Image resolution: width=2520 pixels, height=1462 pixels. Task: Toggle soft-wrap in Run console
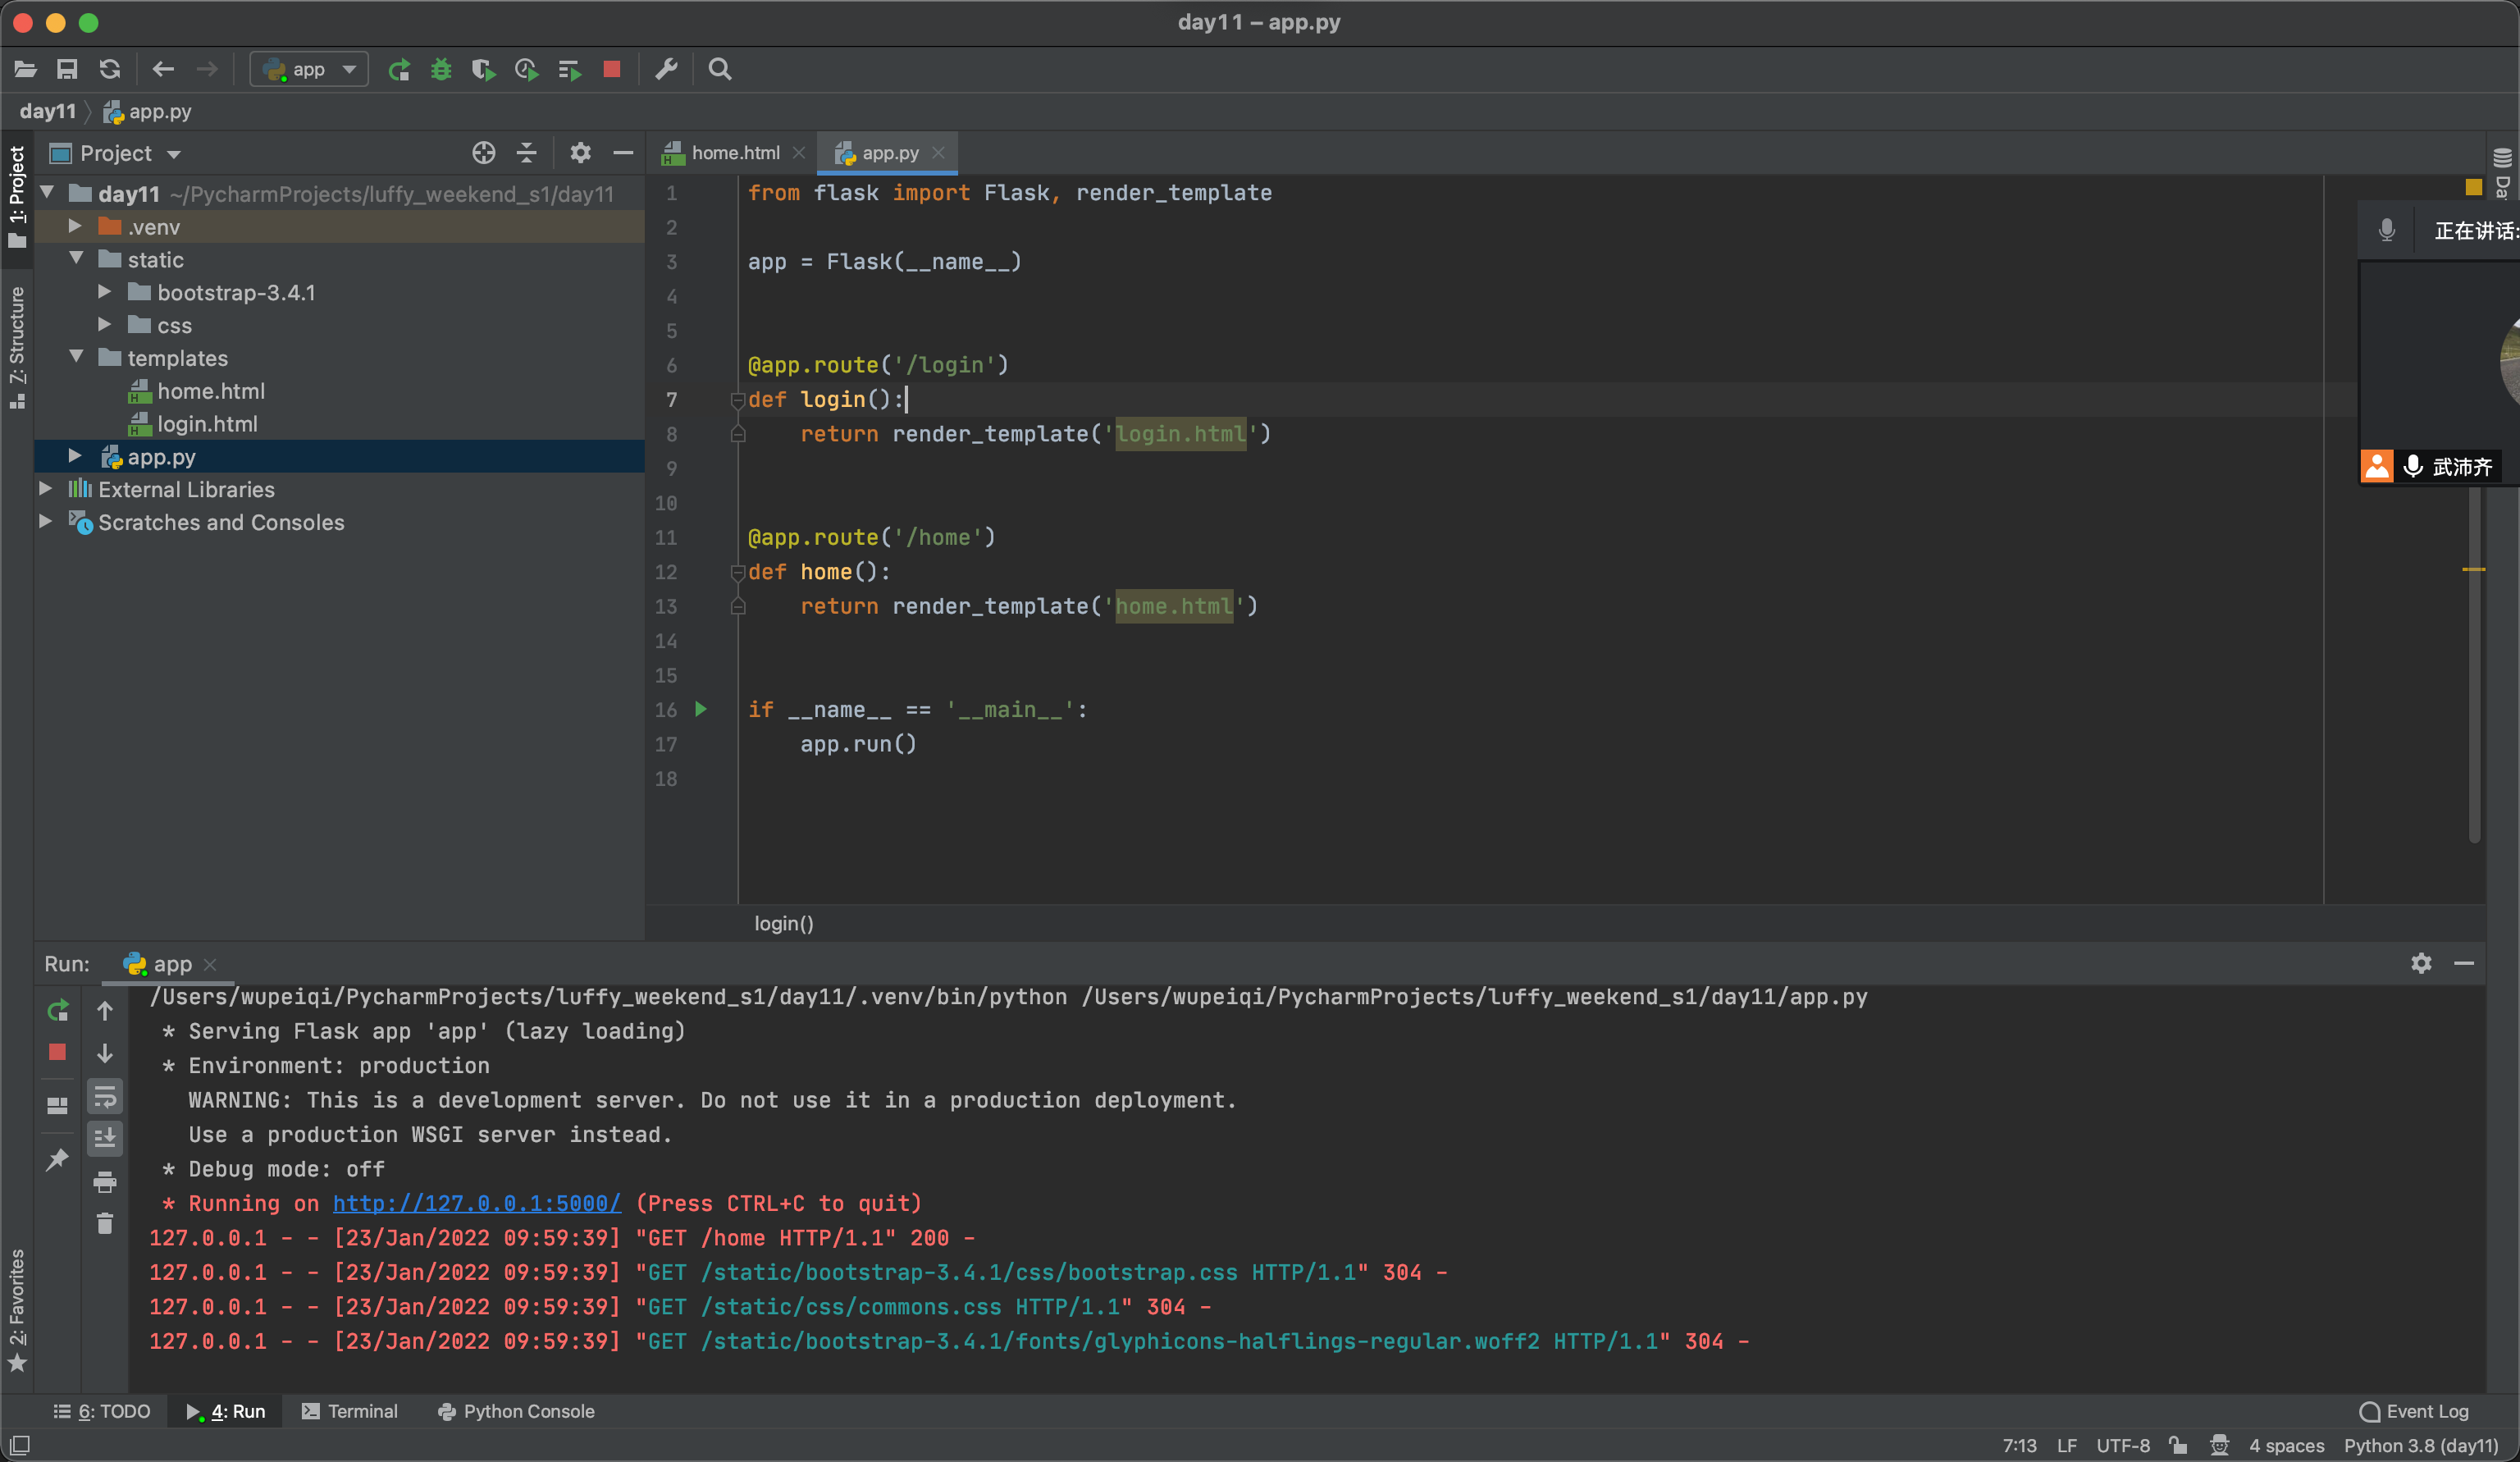[105, 1097]
